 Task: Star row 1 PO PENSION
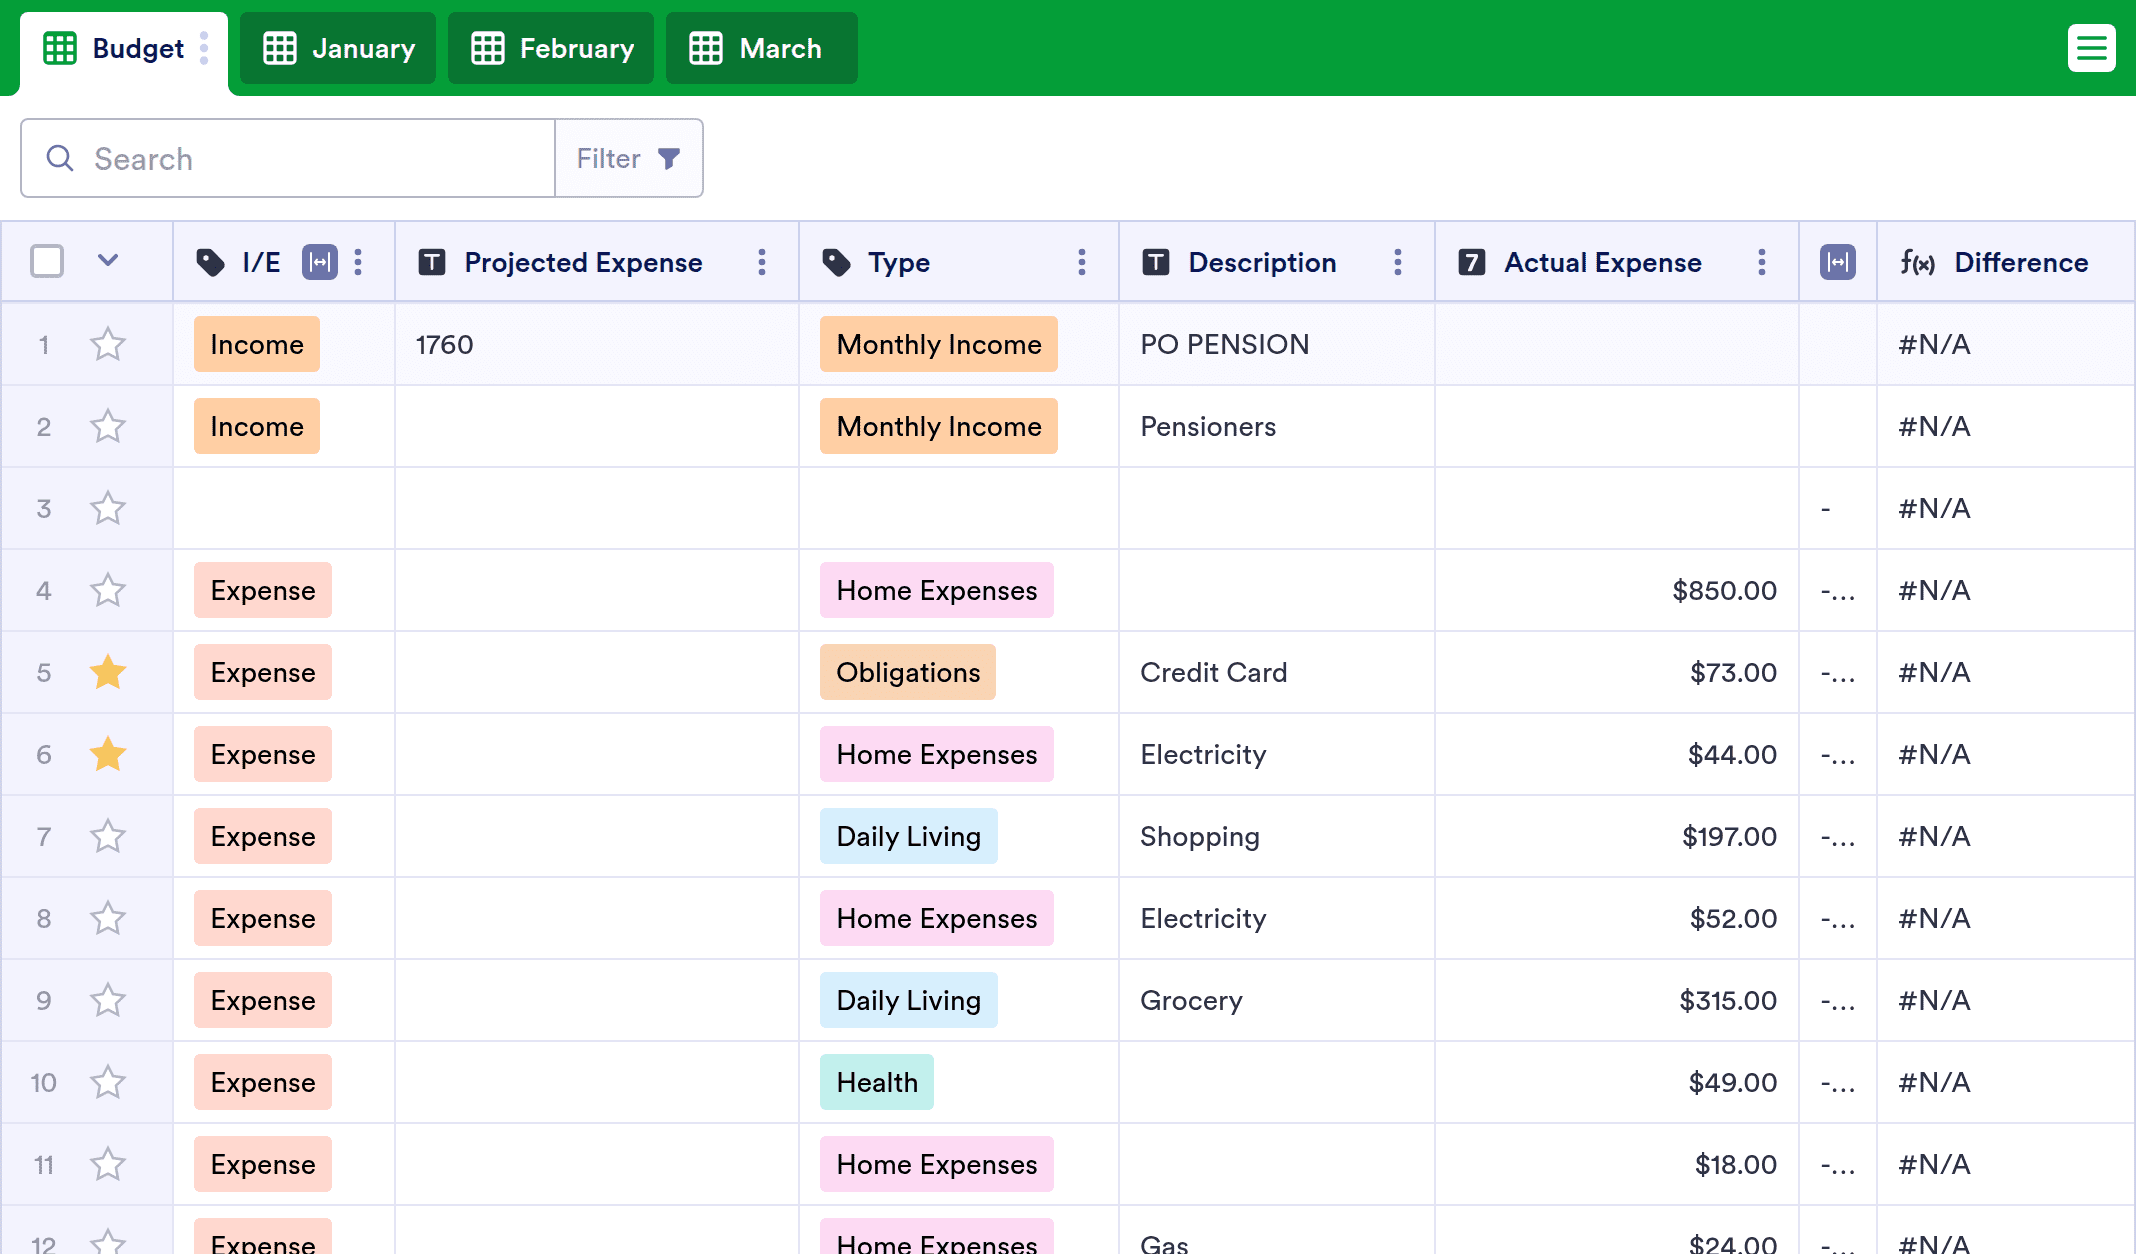coord(108,344)
